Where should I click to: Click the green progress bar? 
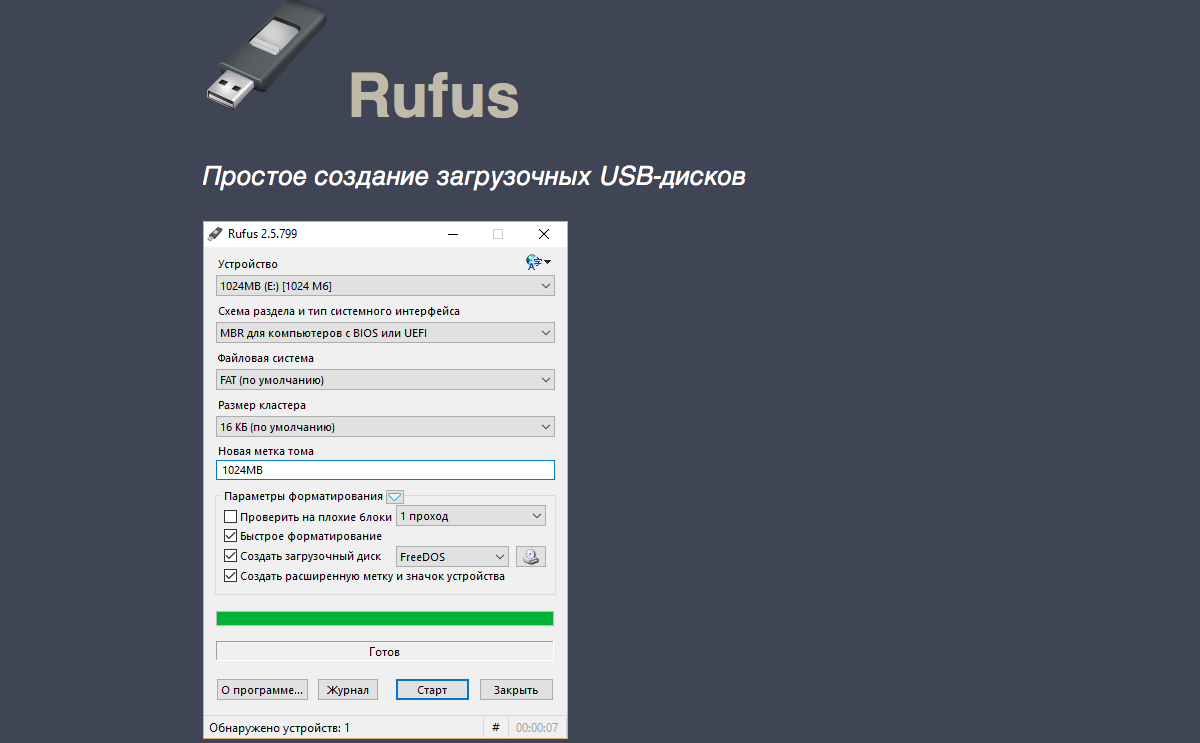pyautogui.click(x=385, y=618)
